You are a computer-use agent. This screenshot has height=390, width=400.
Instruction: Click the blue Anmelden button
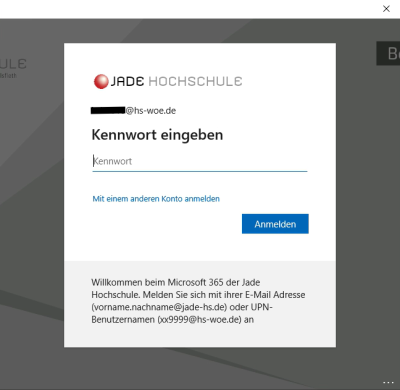[x=275, y=224]
